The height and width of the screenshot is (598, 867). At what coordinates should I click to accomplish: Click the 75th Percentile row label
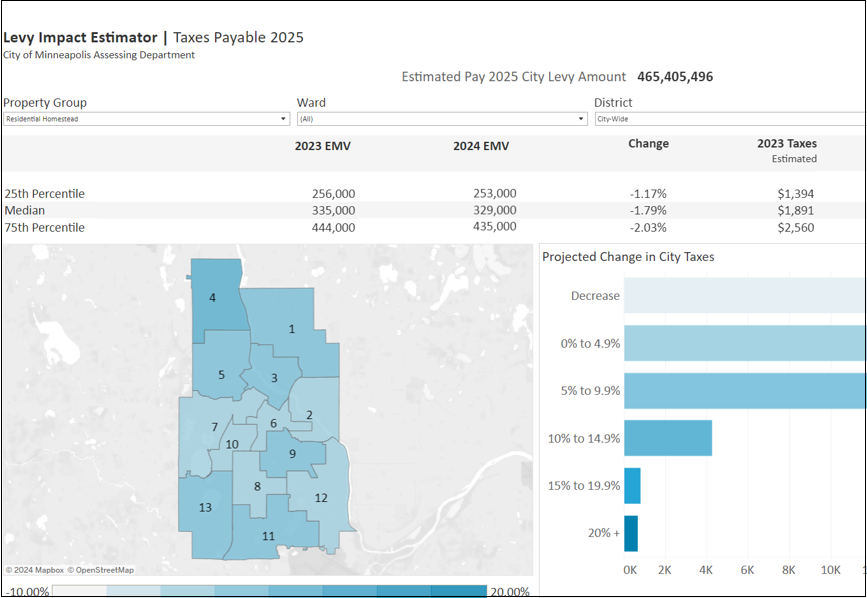(45, 228)
